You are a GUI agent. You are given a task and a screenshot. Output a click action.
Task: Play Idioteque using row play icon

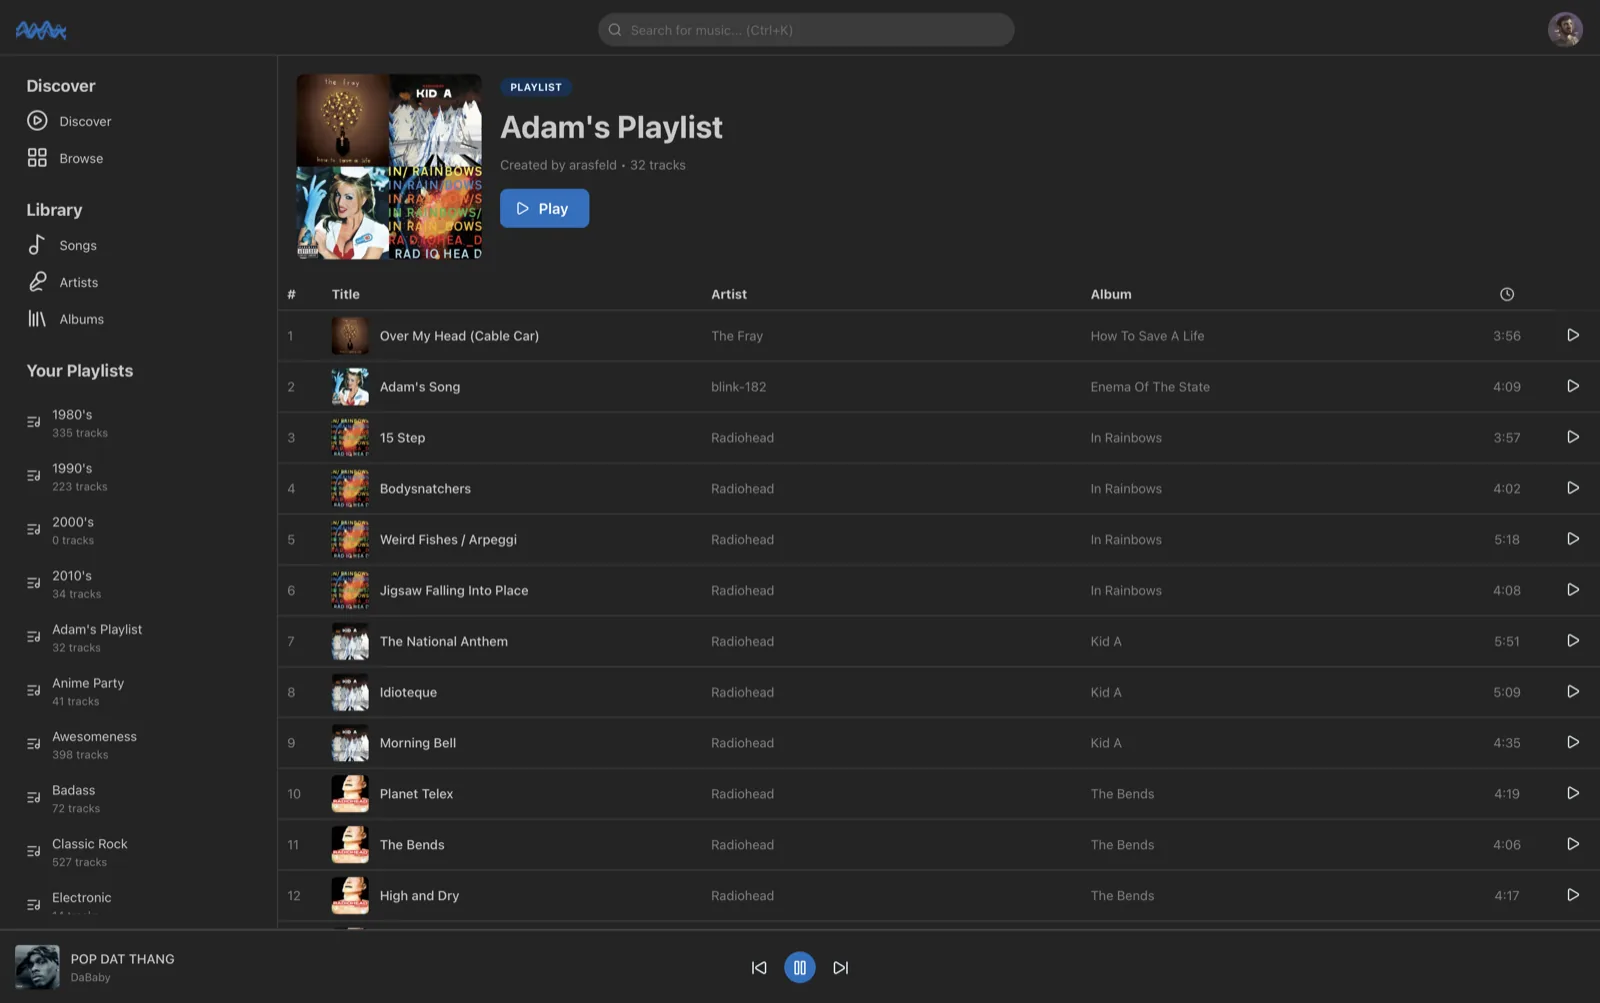(x=1573, y=692)
